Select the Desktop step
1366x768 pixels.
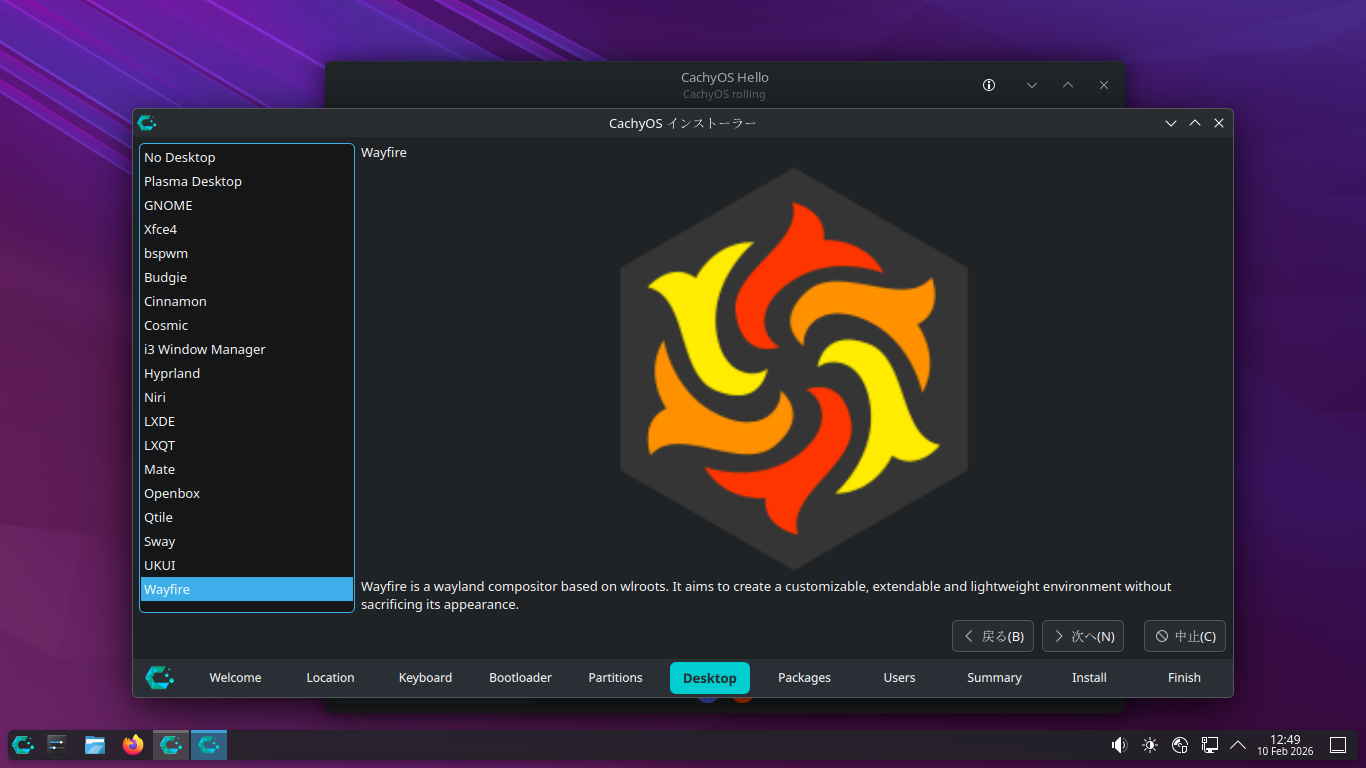[x=710, y=678]
